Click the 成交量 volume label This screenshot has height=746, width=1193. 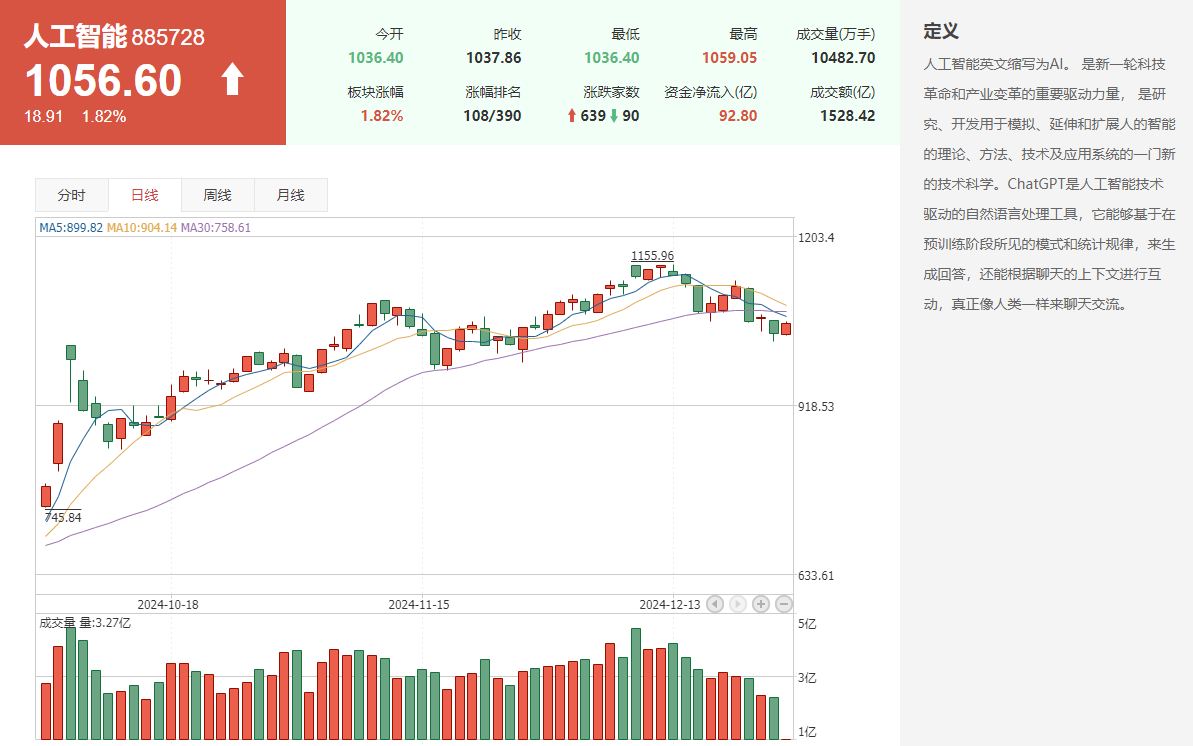pos(57,623)
